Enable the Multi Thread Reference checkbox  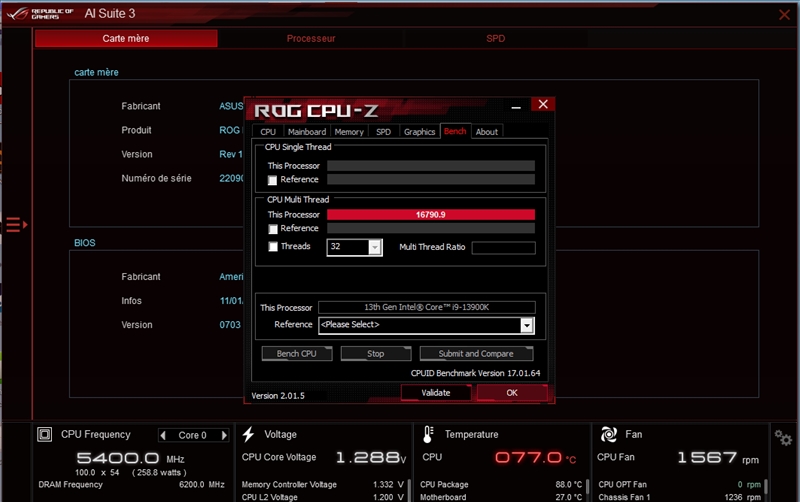(272, 229)
